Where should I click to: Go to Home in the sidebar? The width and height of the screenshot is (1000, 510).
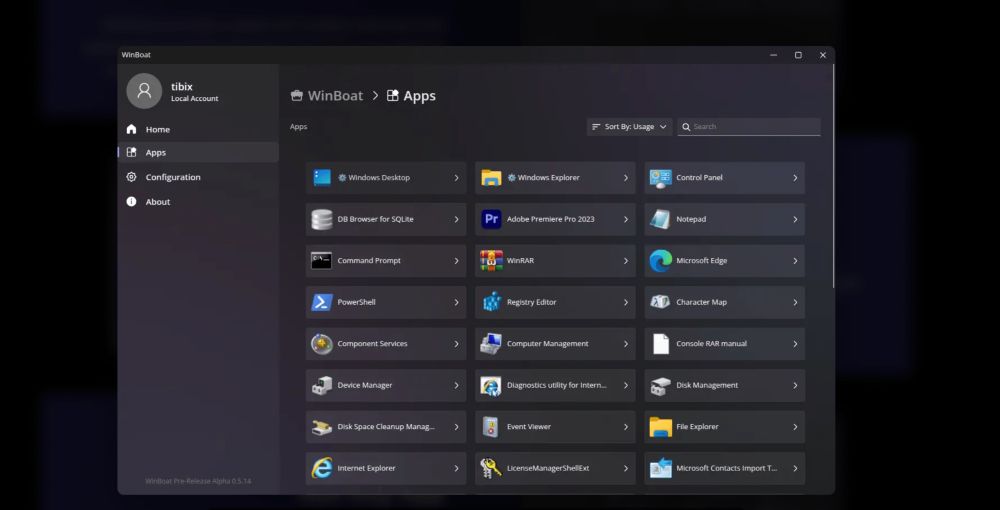point(198,129)
